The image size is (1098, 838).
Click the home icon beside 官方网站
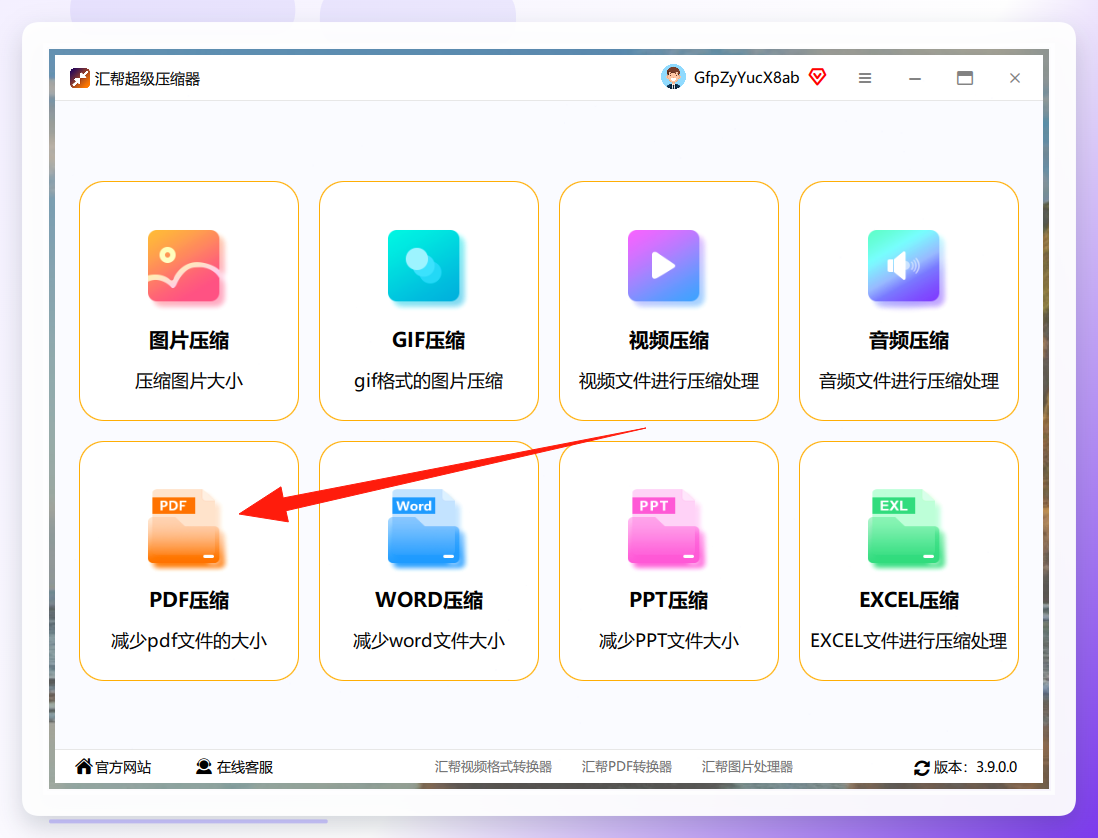84,766
